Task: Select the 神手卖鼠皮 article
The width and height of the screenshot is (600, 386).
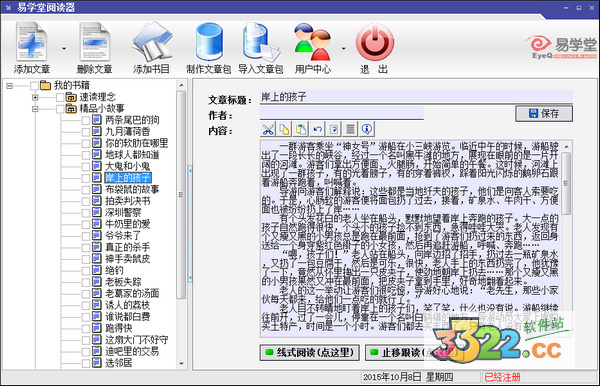Action: pos(128,259)
